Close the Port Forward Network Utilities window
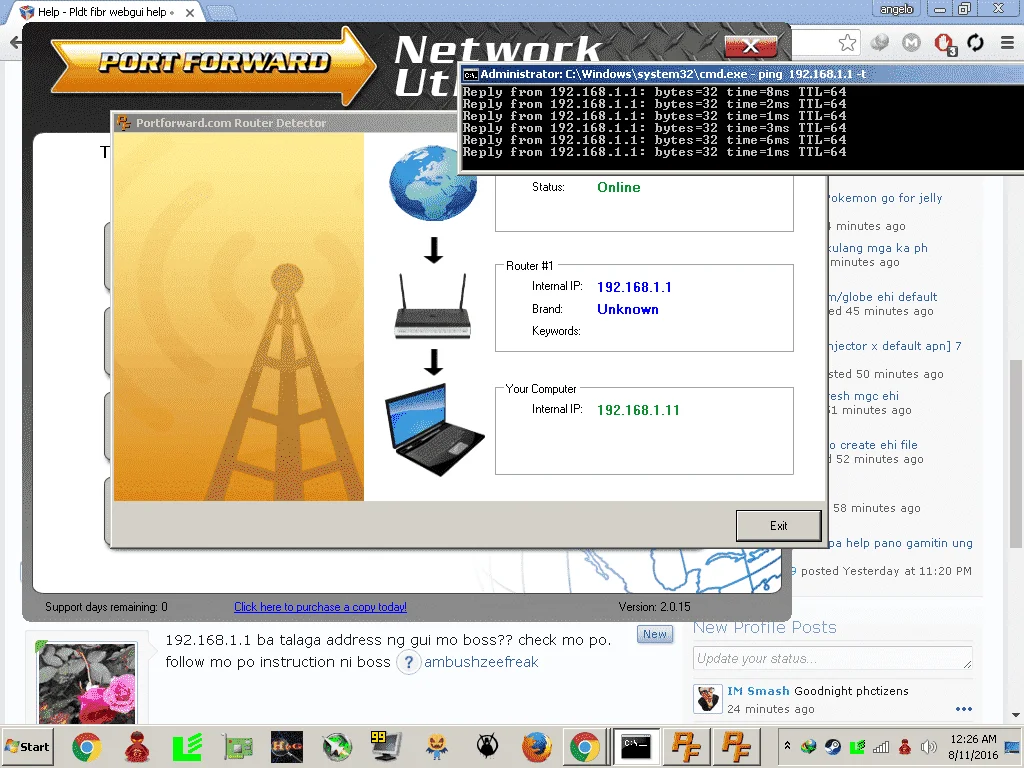Viewport: 1024px width, 768px height. tap(751, 46)
